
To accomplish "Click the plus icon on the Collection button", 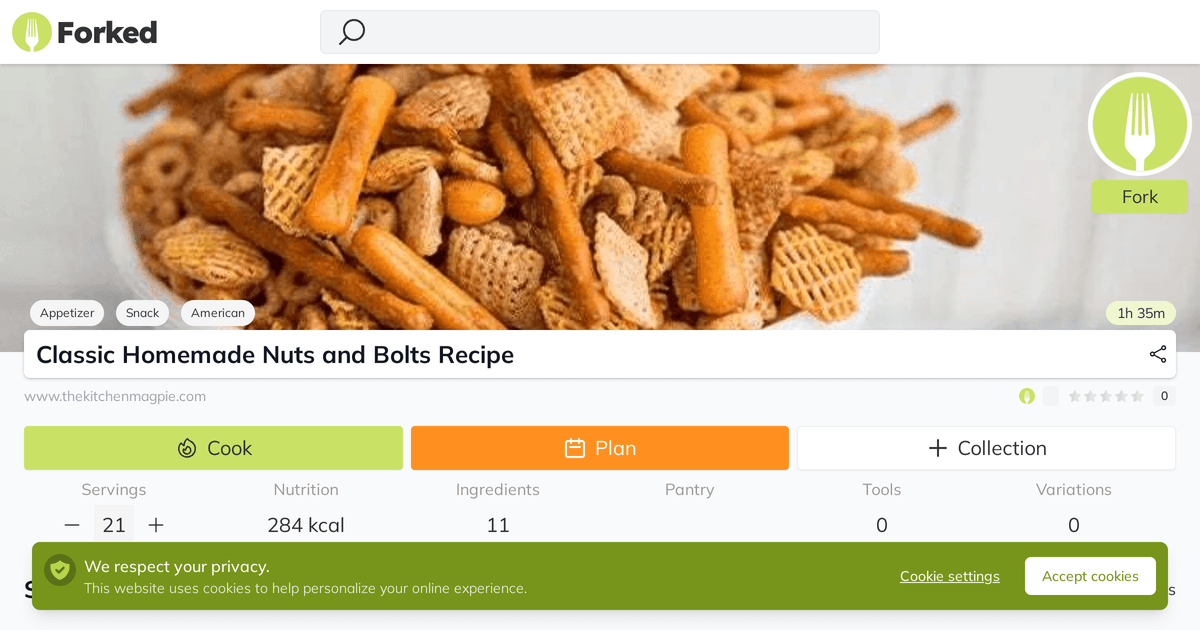I will click(x=938, y=448).
